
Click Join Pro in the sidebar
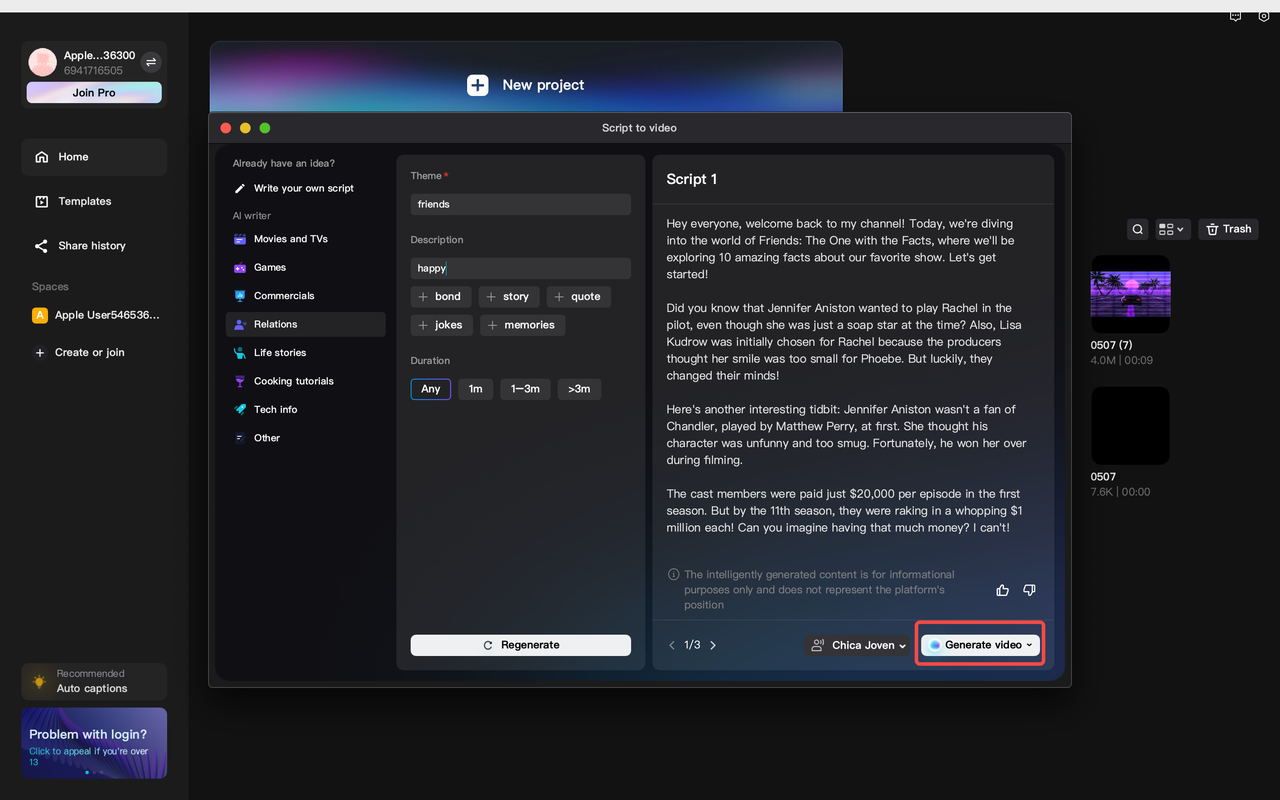(93, 92)
